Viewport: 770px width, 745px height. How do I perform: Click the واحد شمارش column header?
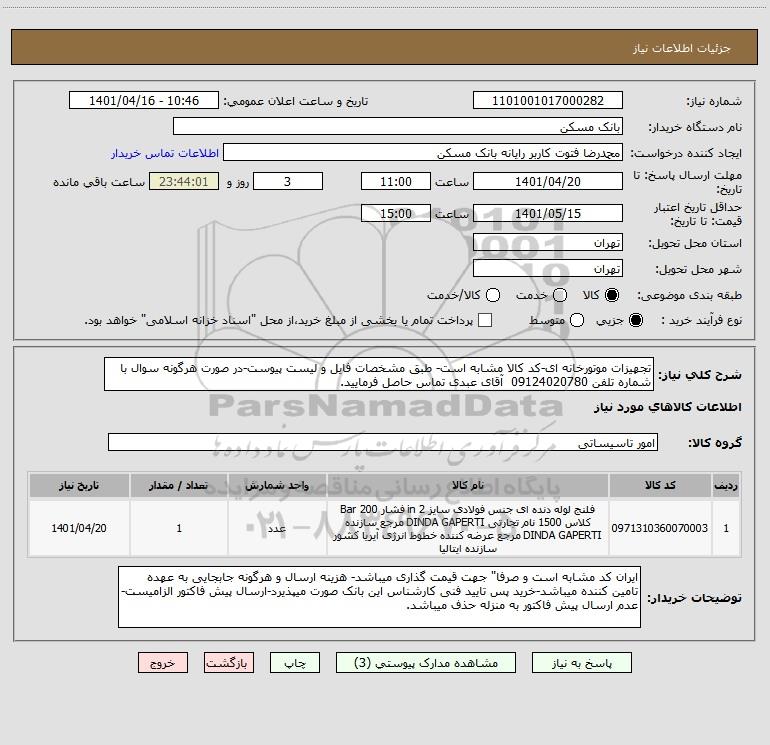(x=277, y=485)
